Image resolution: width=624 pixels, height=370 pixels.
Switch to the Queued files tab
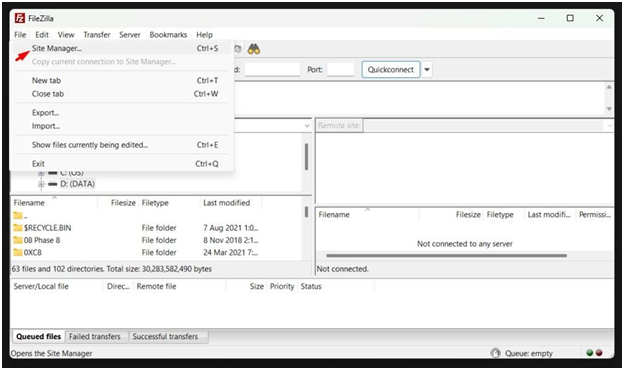point(39,337)
